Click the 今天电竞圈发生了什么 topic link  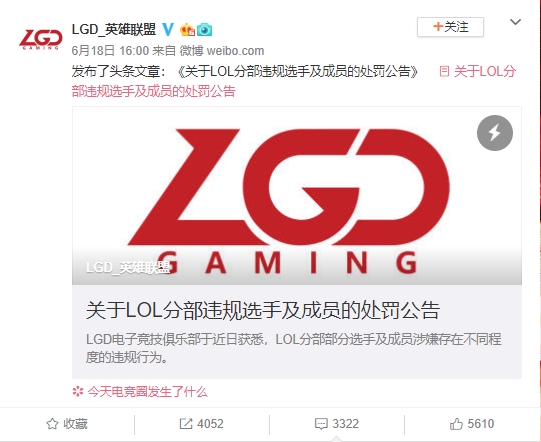pos(147,392)
